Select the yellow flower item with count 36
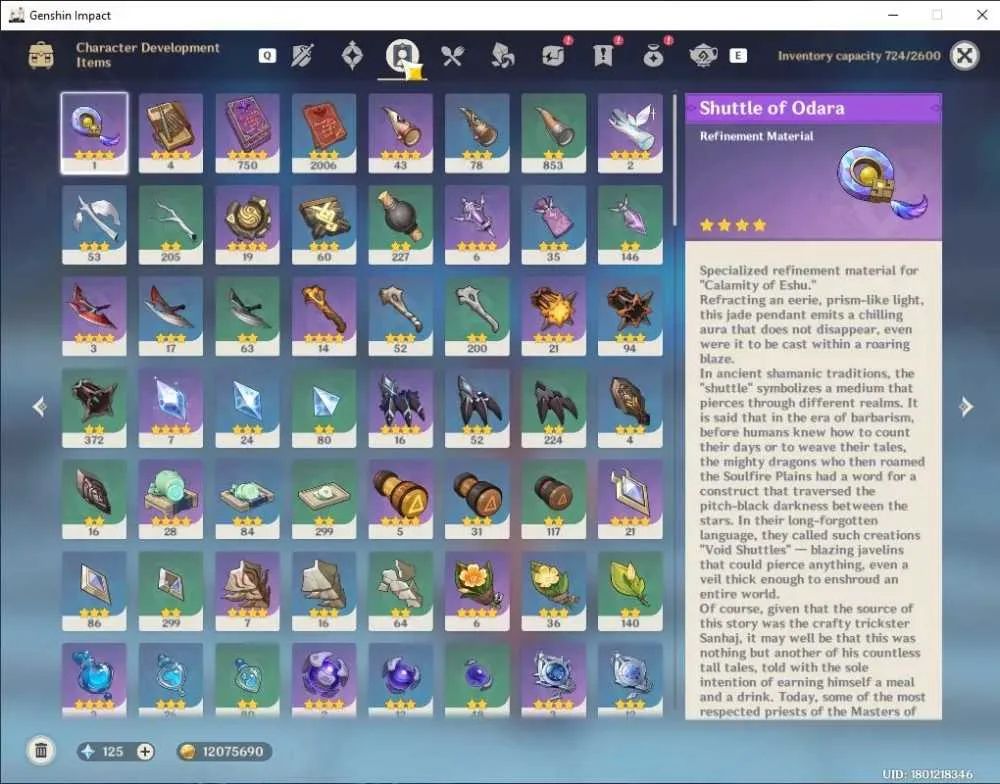Image resolution: width=1000 pixels, height=784 pixels. click(554, 591)
